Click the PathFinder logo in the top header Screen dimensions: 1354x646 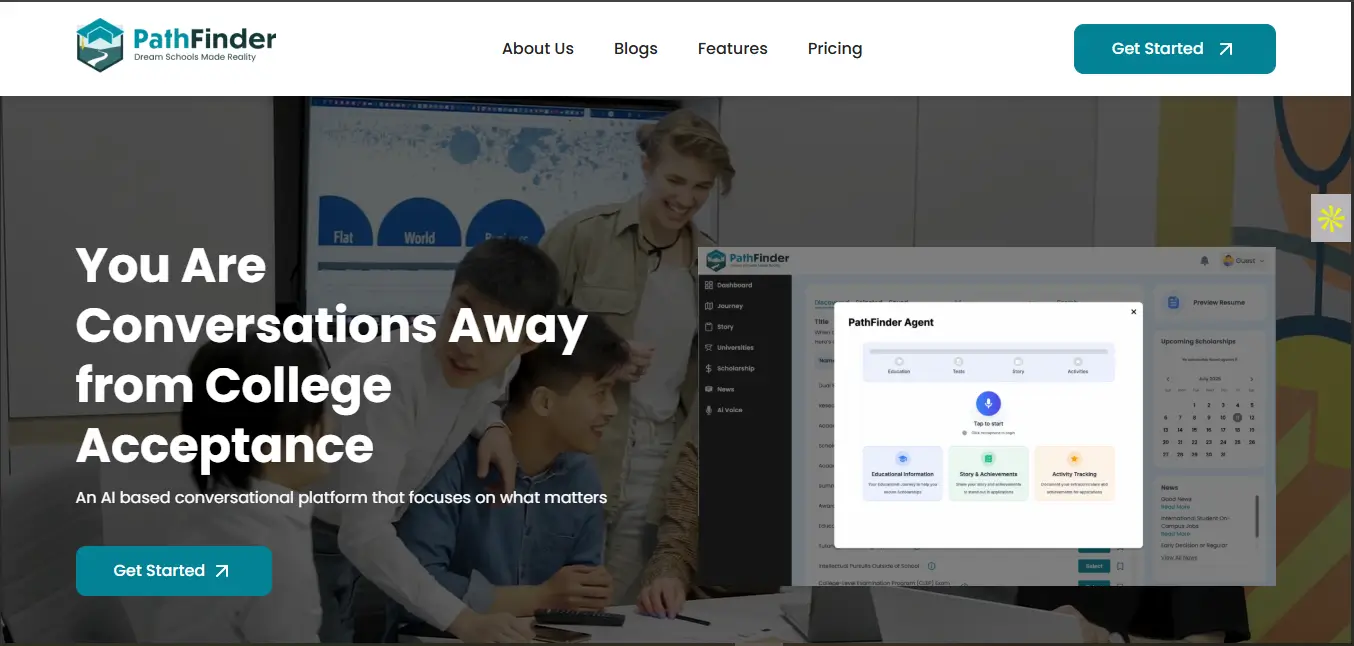[176, 46]
